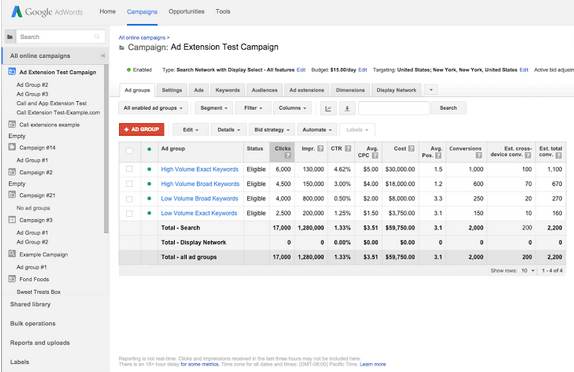Screen dimensions: 574x372
Task: Click the Google AdWords logo
Action: (x=47, y=12)
